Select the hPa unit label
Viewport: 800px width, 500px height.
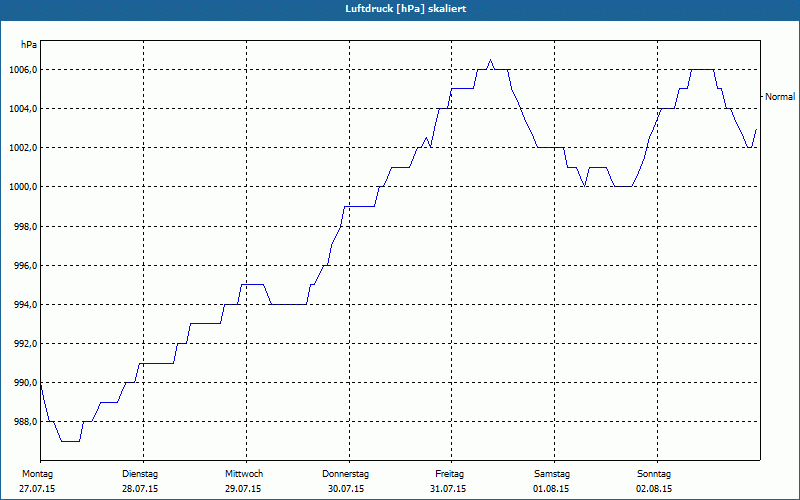29,45
